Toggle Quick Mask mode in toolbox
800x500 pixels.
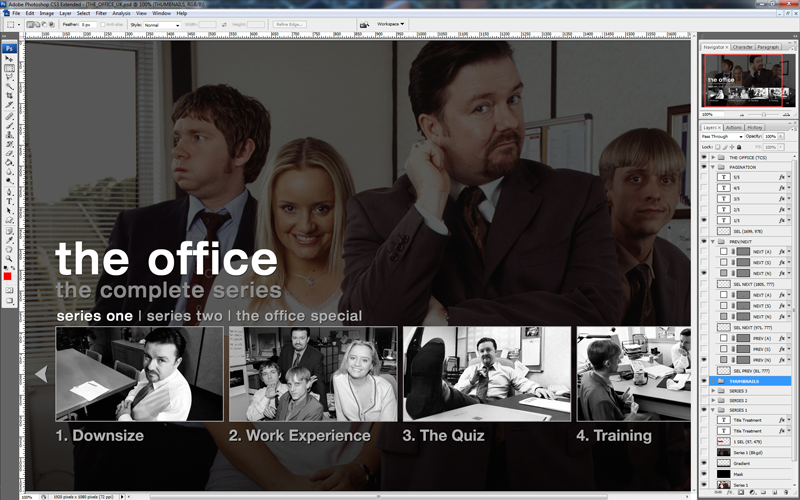(9, 292)
